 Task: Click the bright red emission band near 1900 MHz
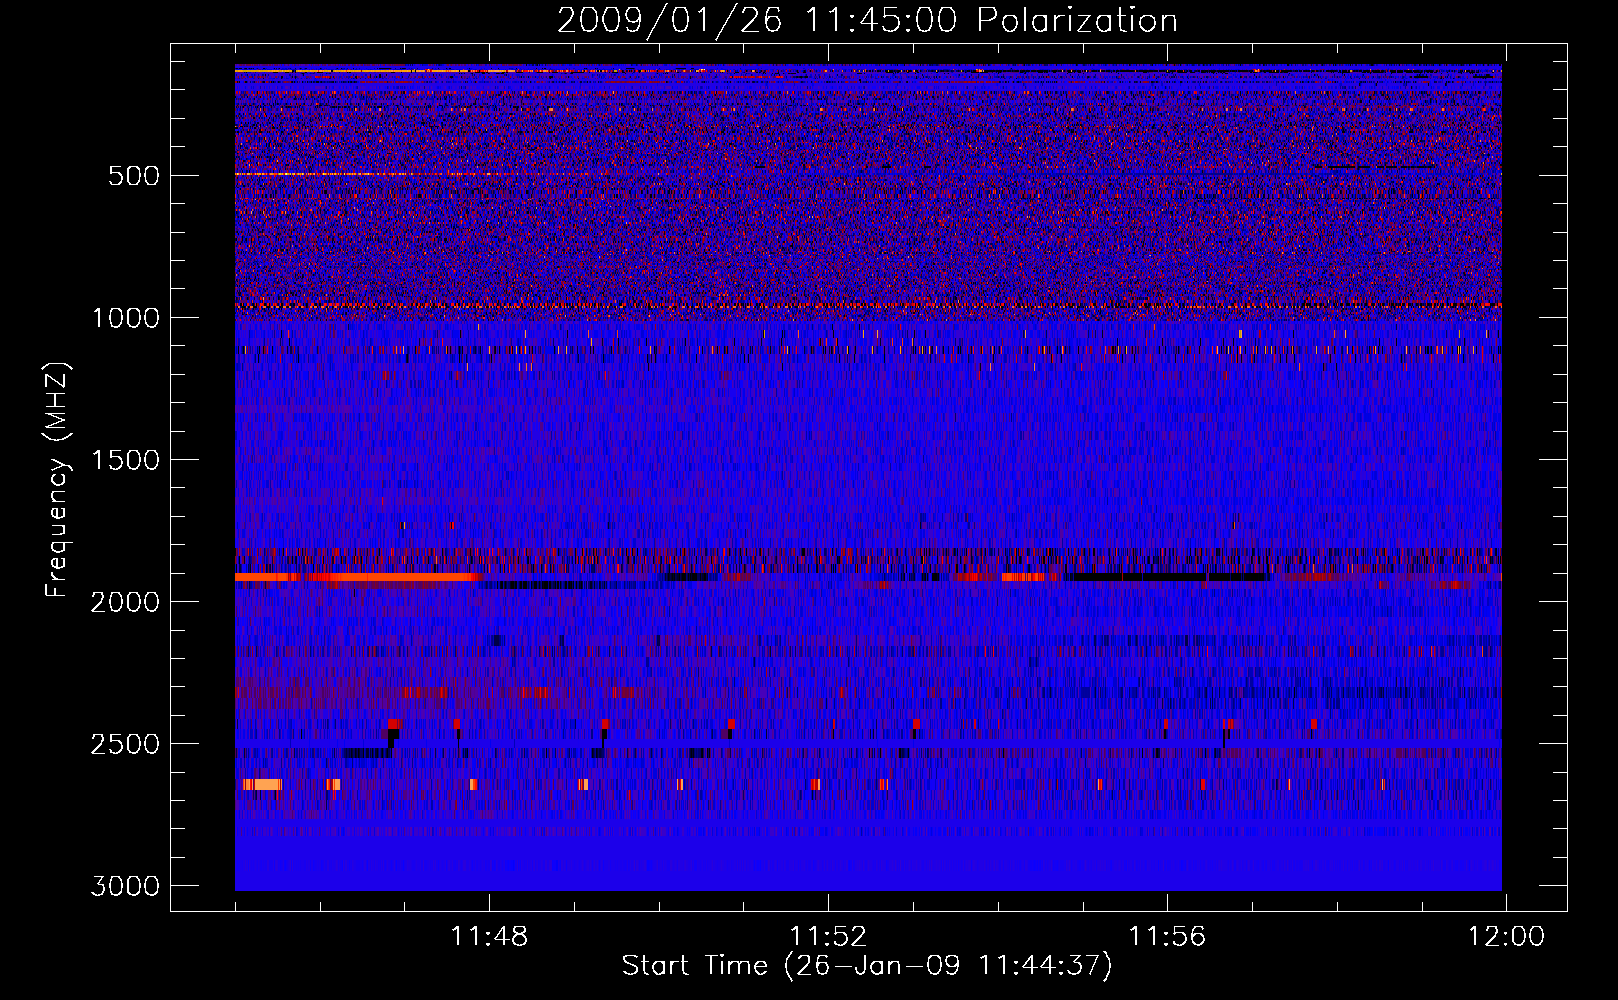(357, 577)
